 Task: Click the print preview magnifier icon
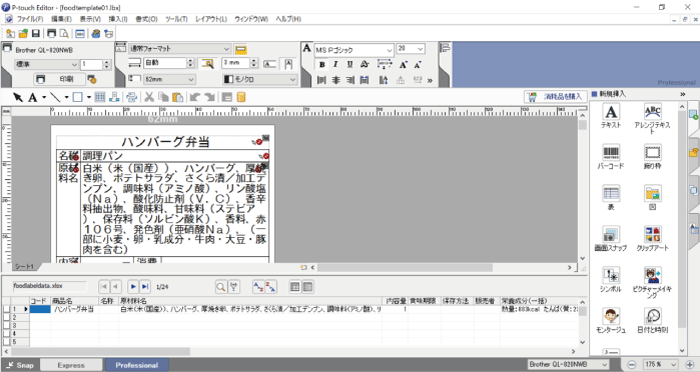click(64, 33)
